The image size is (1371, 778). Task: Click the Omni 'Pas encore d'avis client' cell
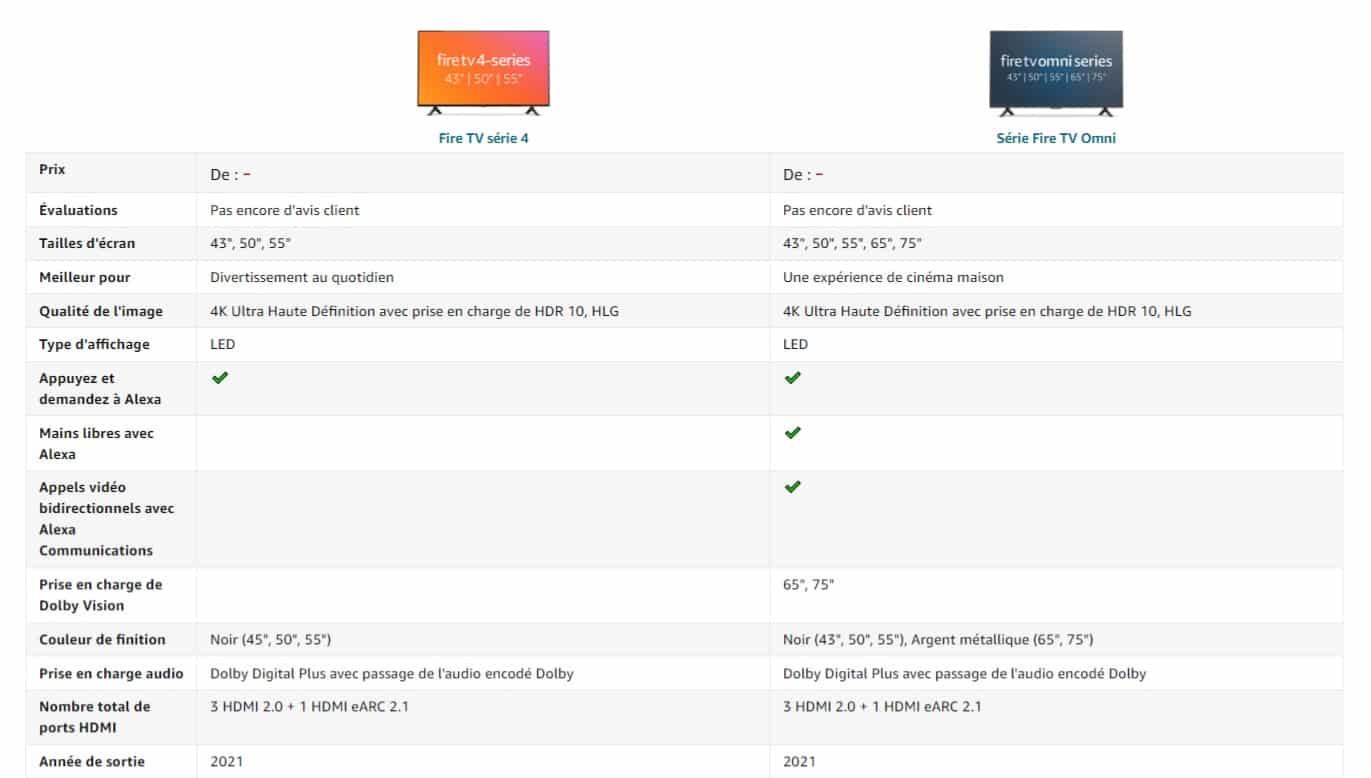click(x=858, y=210)
